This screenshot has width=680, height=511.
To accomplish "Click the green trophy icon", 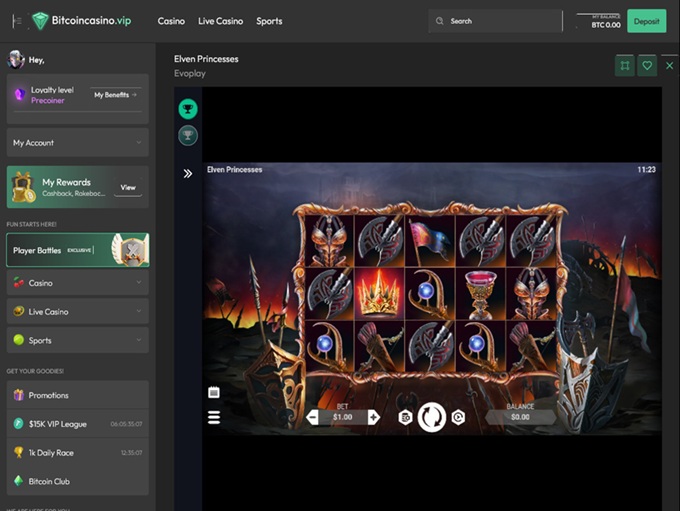I will pos(187,109).
